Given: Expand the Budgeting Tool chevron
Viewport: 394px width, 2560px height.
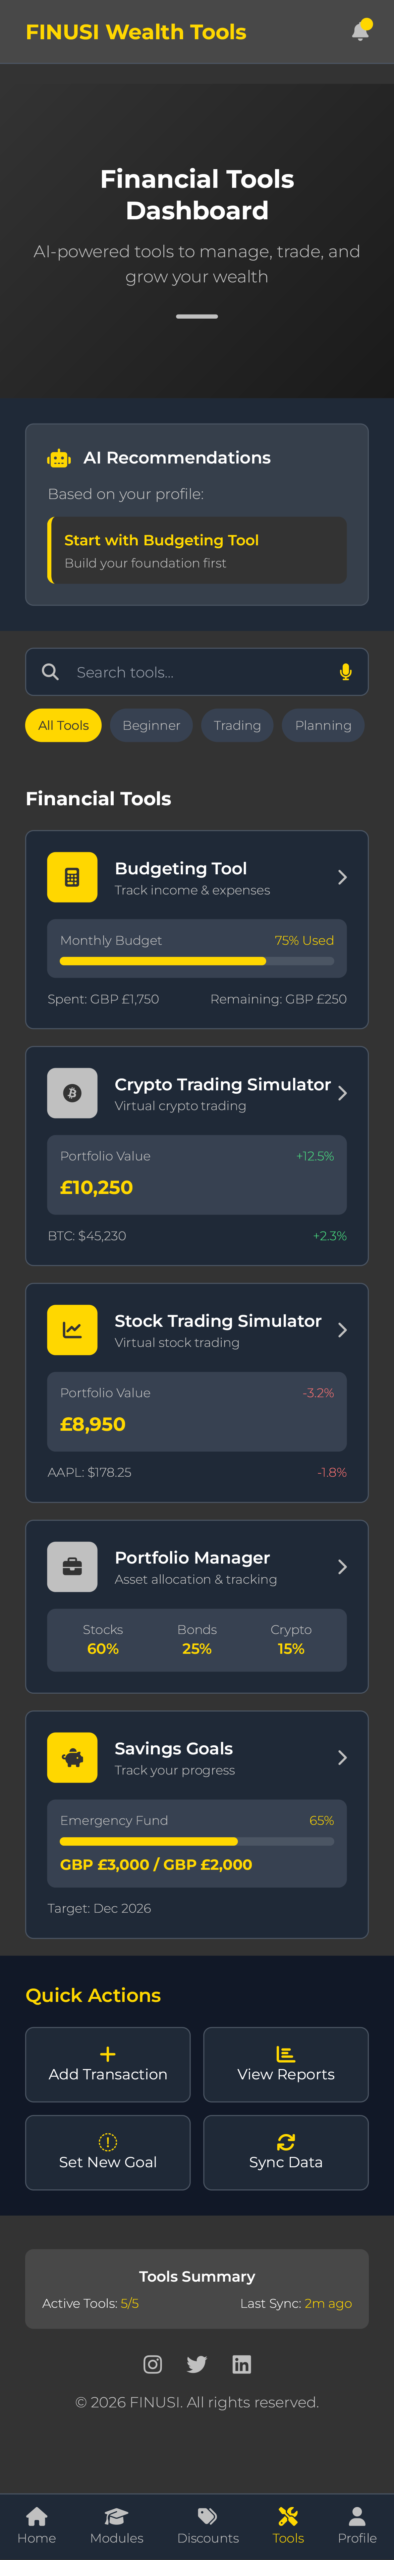Looking at the screenshot, I should [x=342, y=877].
